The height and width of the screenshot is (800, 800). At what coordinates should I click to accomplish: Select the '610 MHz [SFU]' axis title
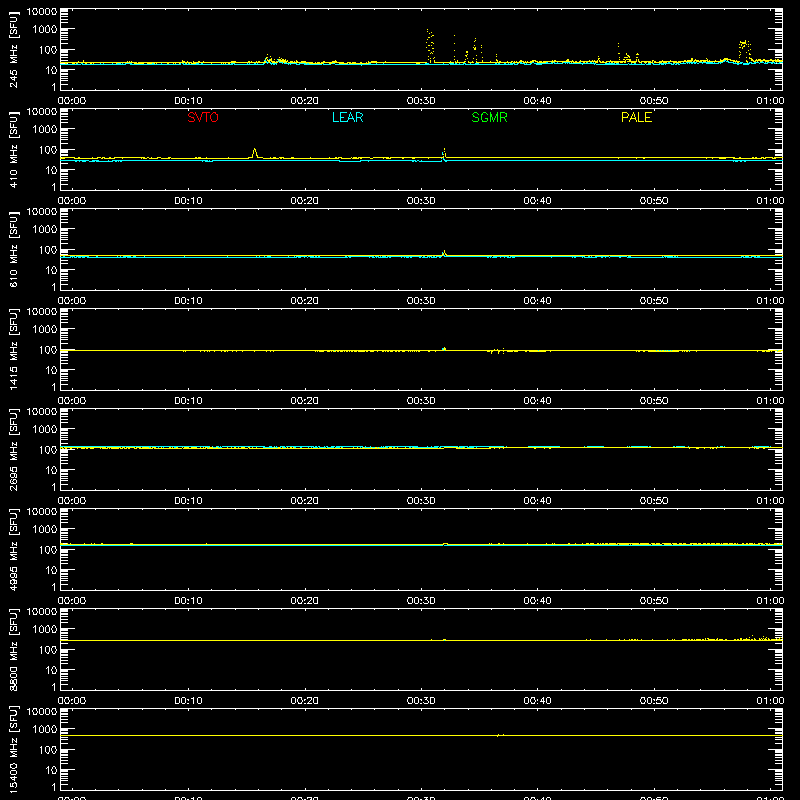coord(13,249)
